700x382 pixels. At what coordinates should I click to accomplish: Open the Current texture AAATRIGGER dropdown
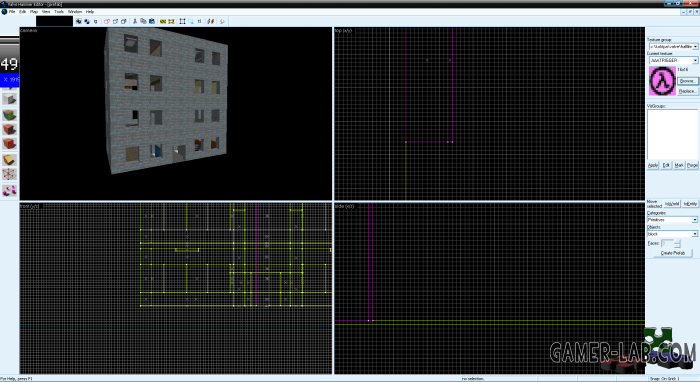tap(695, 60)
